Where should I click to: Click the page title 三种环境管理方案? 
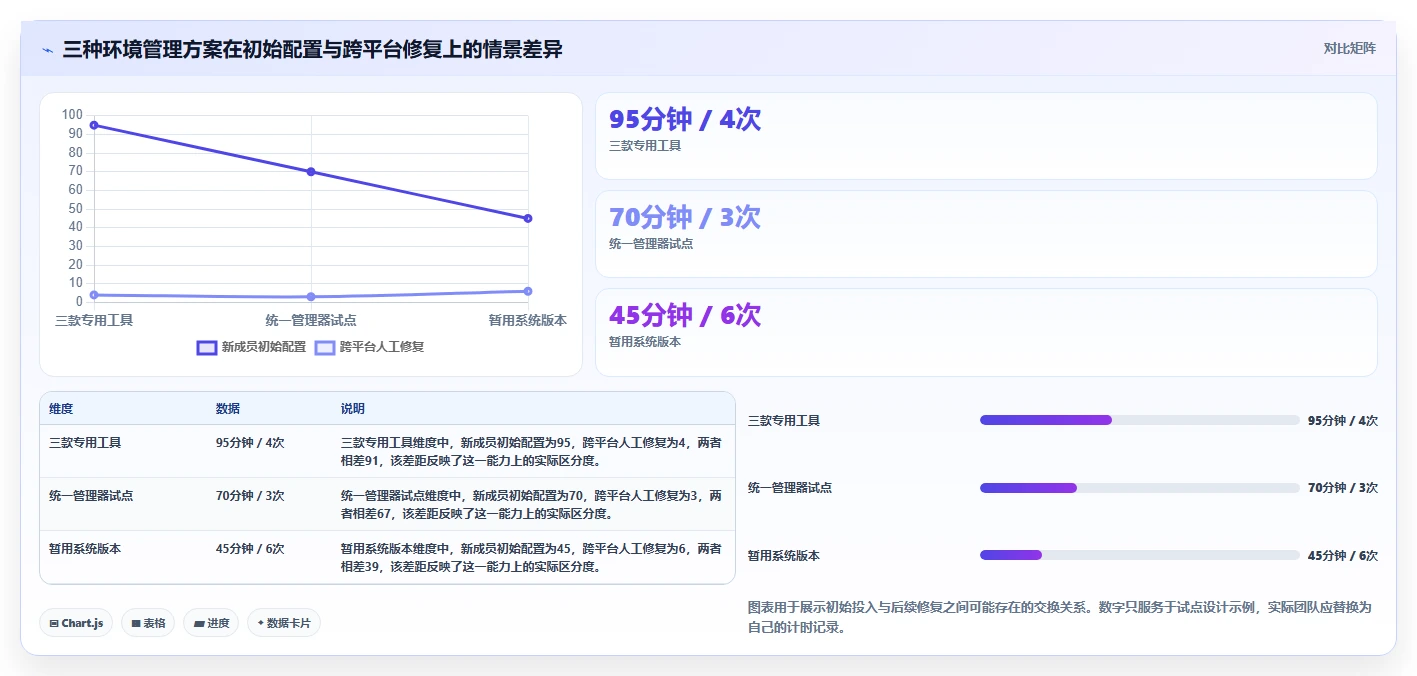tap(312, 49)
